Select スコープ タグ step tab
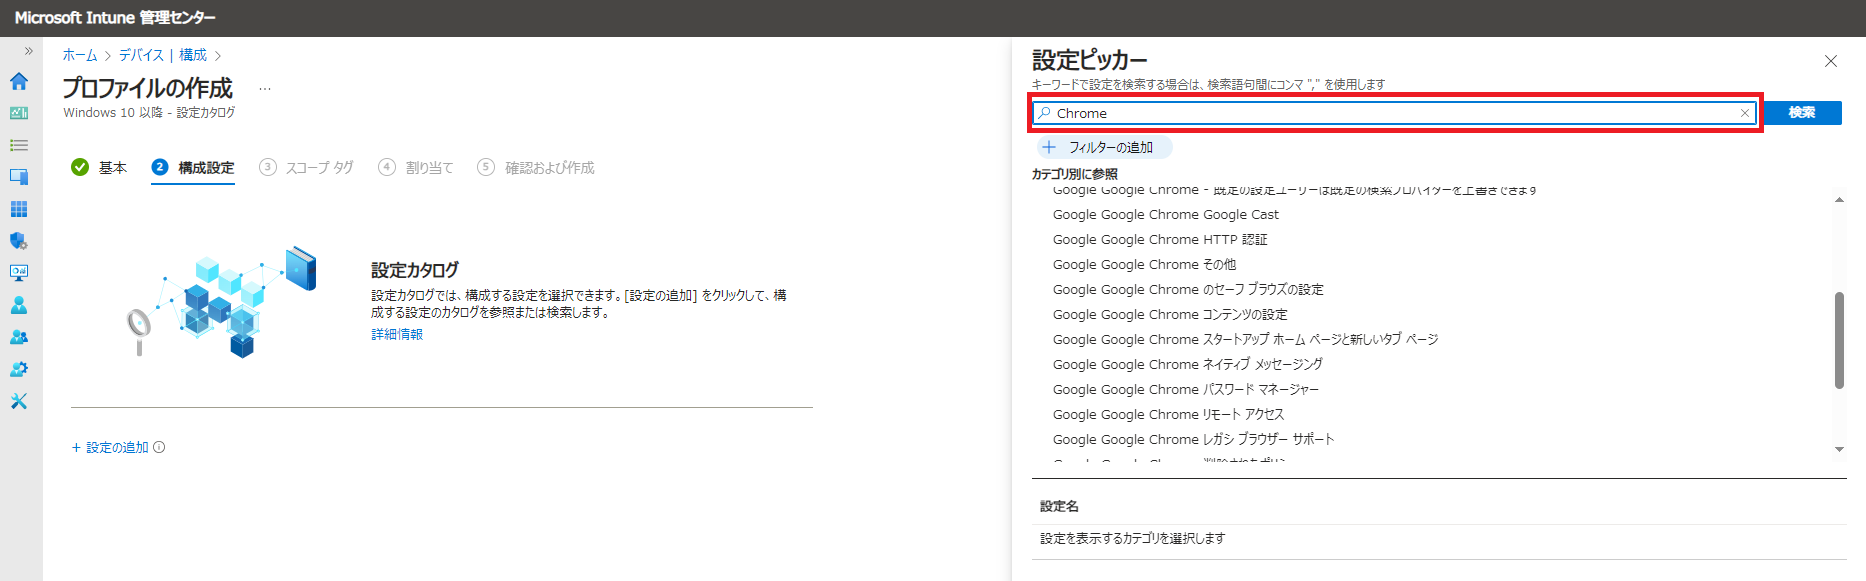 [306, 167]
